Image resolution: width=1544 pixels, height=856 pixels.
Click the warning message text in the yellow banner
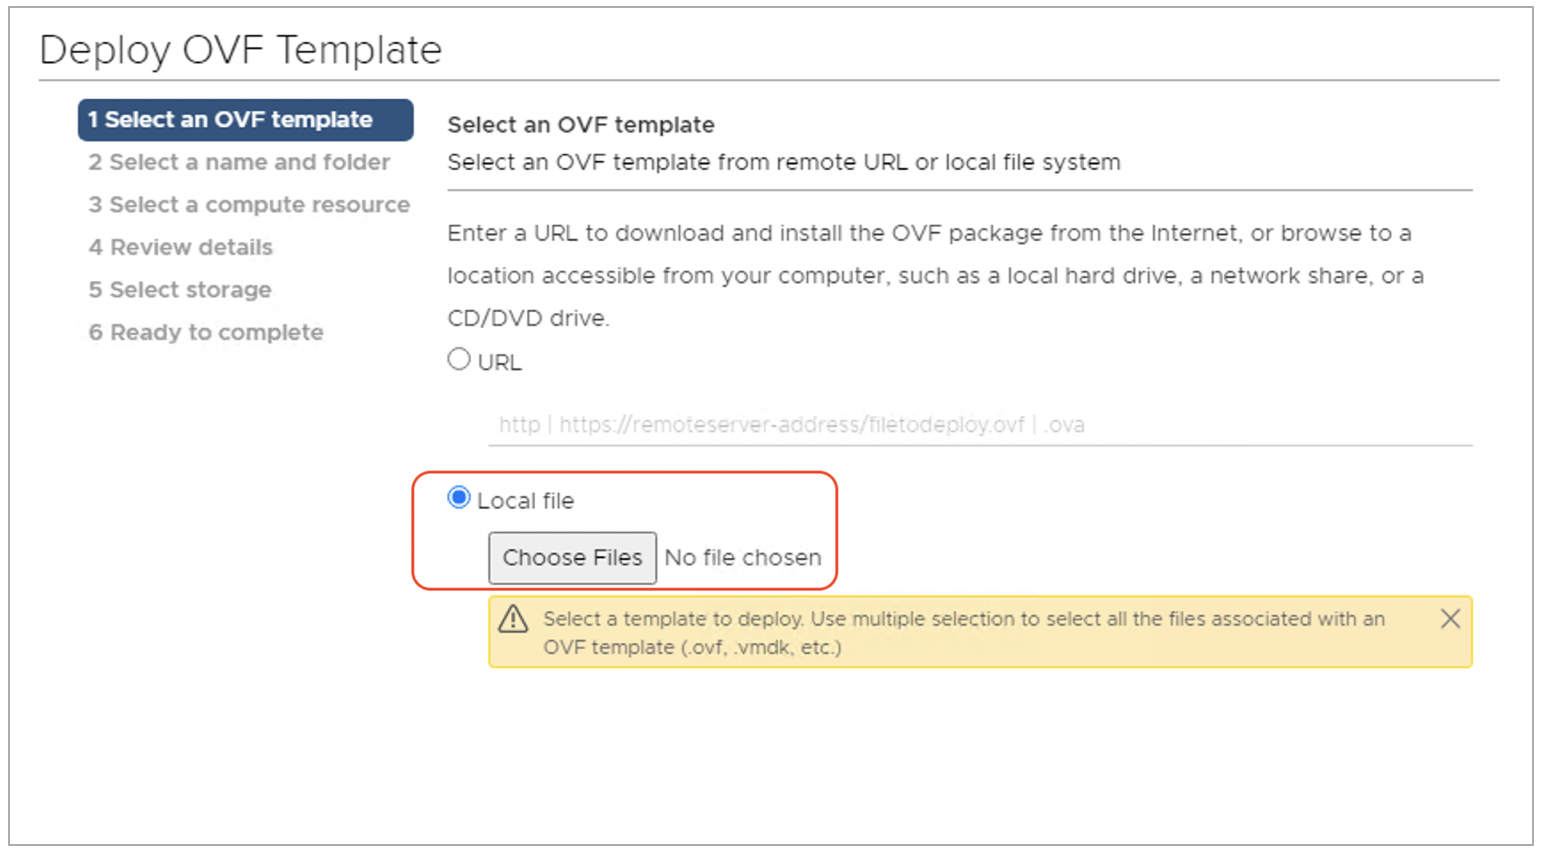pos(963,633)
